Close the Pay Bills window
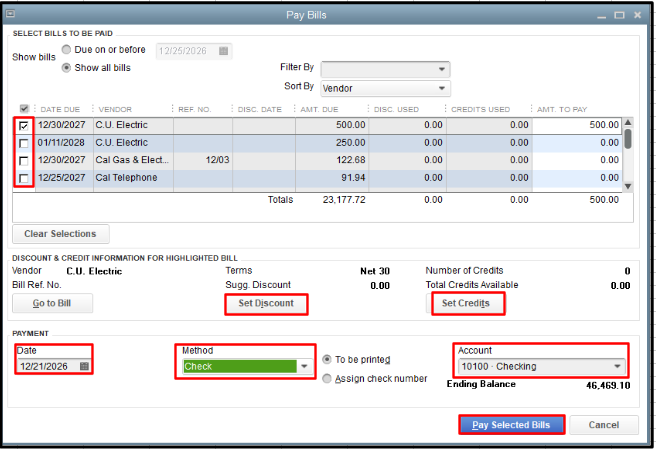Image resolution: width=656 pixels, height=449 pixels. (637, 15)
